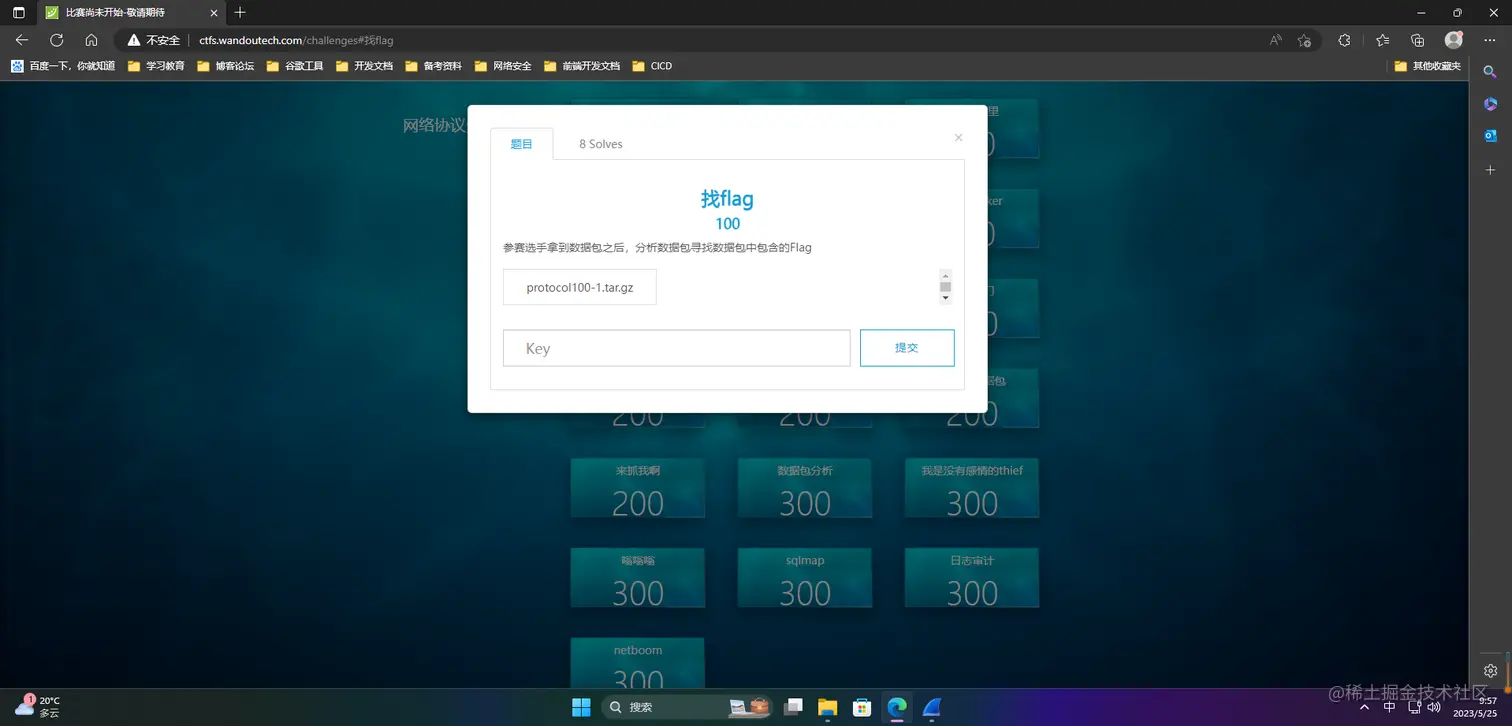The width and height of the screenshot is (1512, 726).
Task: Download the protocol100-1.tar.gz attachment
Action: coord(578,287)
